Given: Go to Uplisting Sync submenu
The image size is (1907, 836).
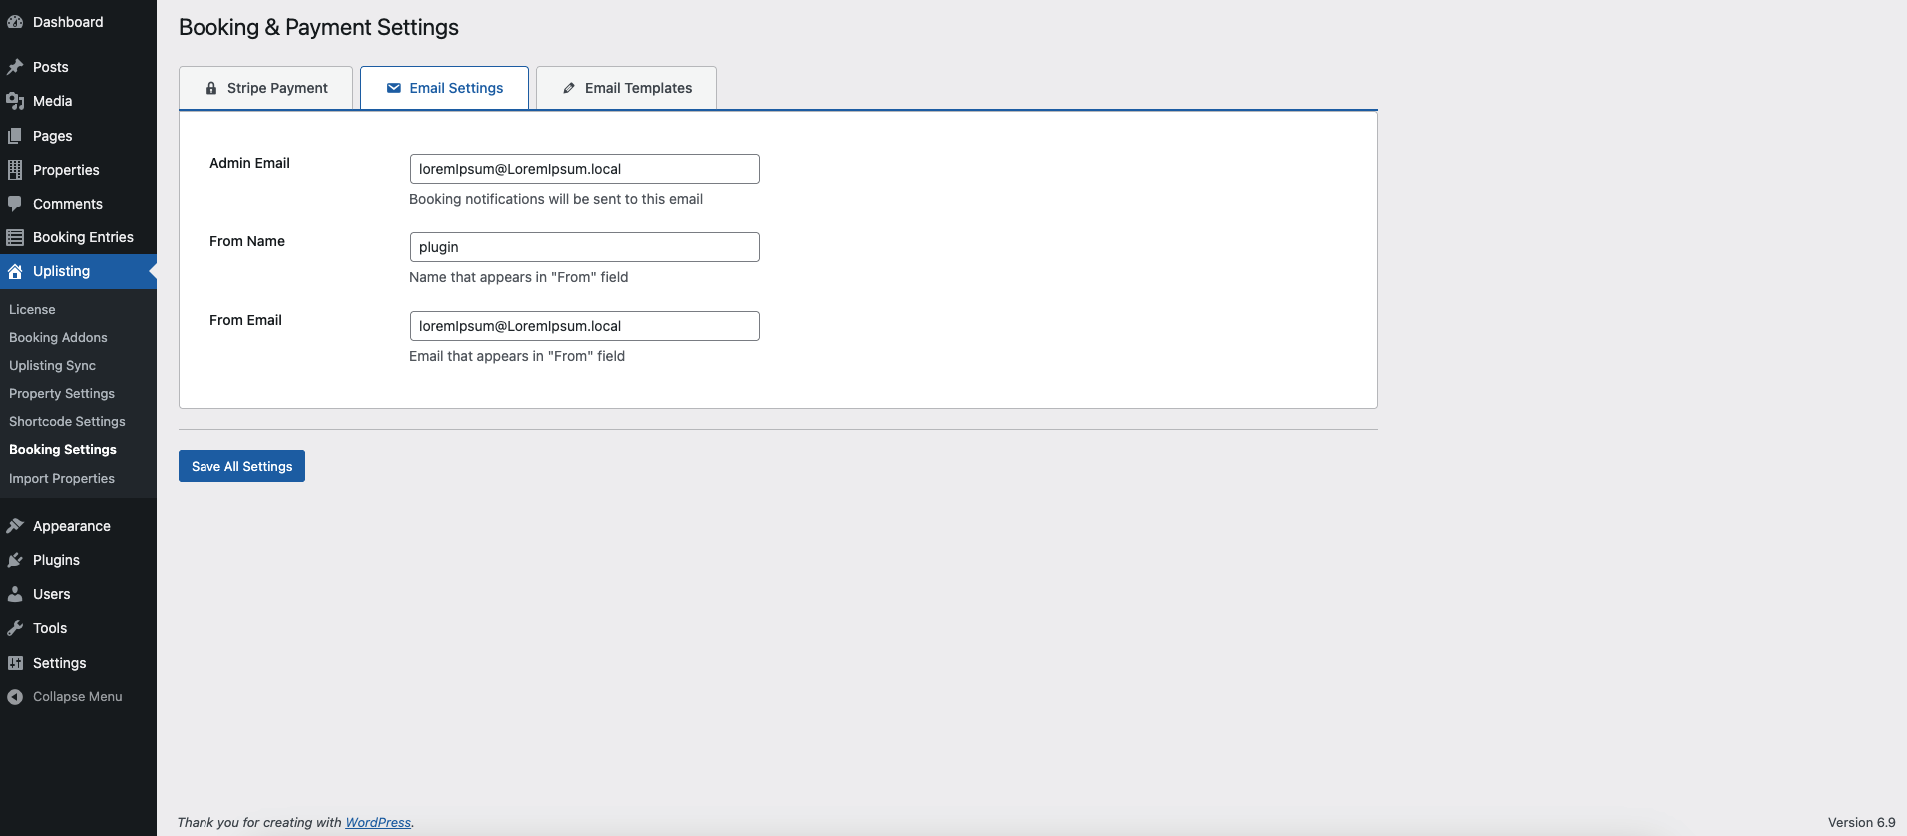Looking at the screenshot, I should coord(52,366).
